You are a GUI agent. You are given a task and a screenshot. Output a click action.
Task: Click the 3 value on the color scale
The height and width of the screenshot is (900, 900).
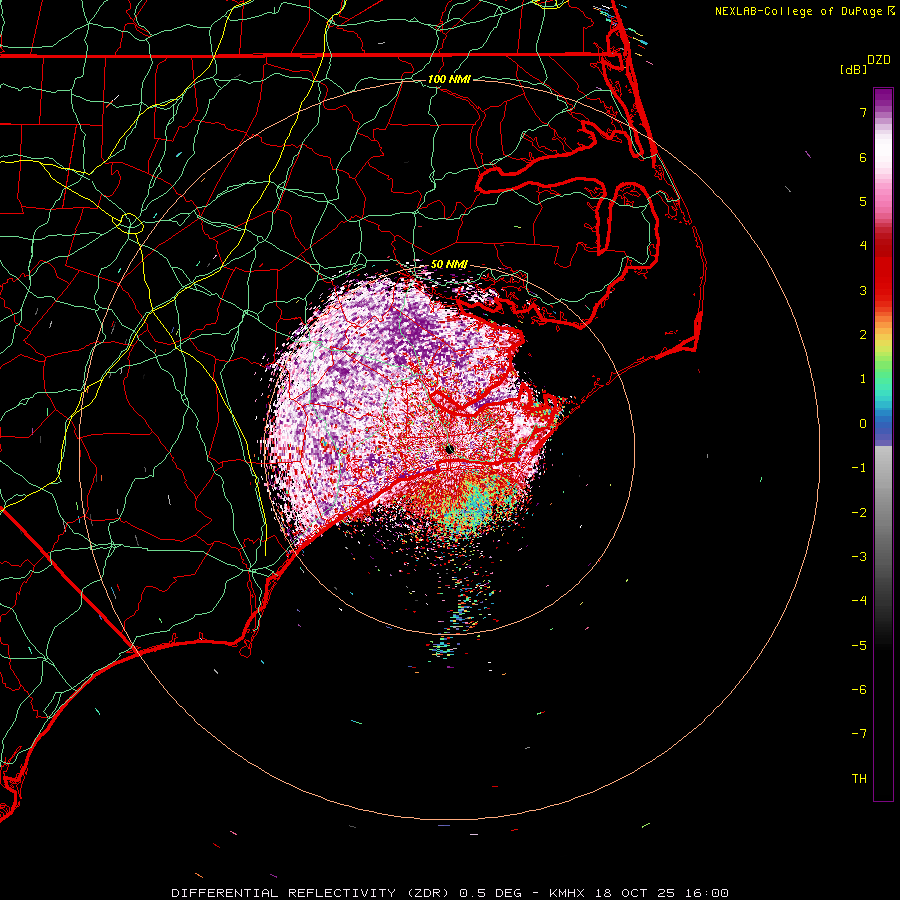863,290
